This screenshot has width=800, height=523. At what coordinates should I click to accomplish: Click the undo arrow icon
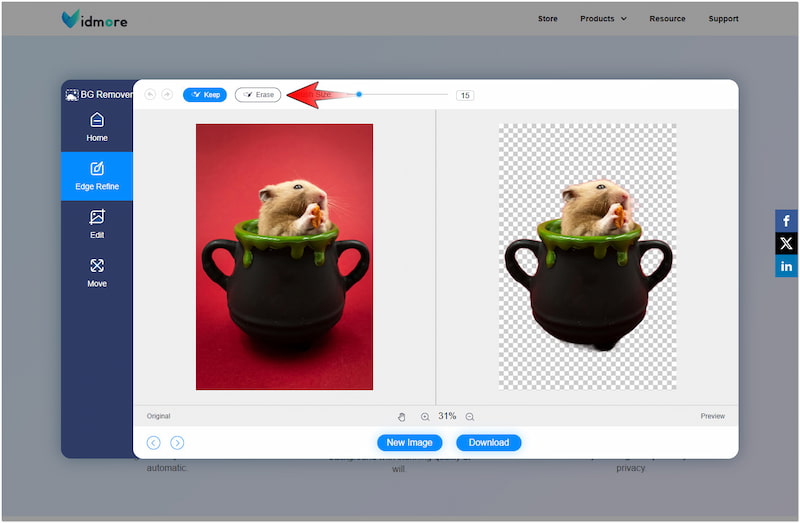point(150,95)
